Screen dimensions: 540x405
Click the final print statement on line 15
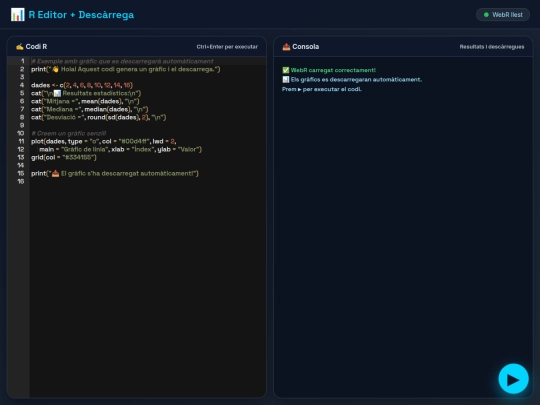pyautogui.click(x=115, y=174)
